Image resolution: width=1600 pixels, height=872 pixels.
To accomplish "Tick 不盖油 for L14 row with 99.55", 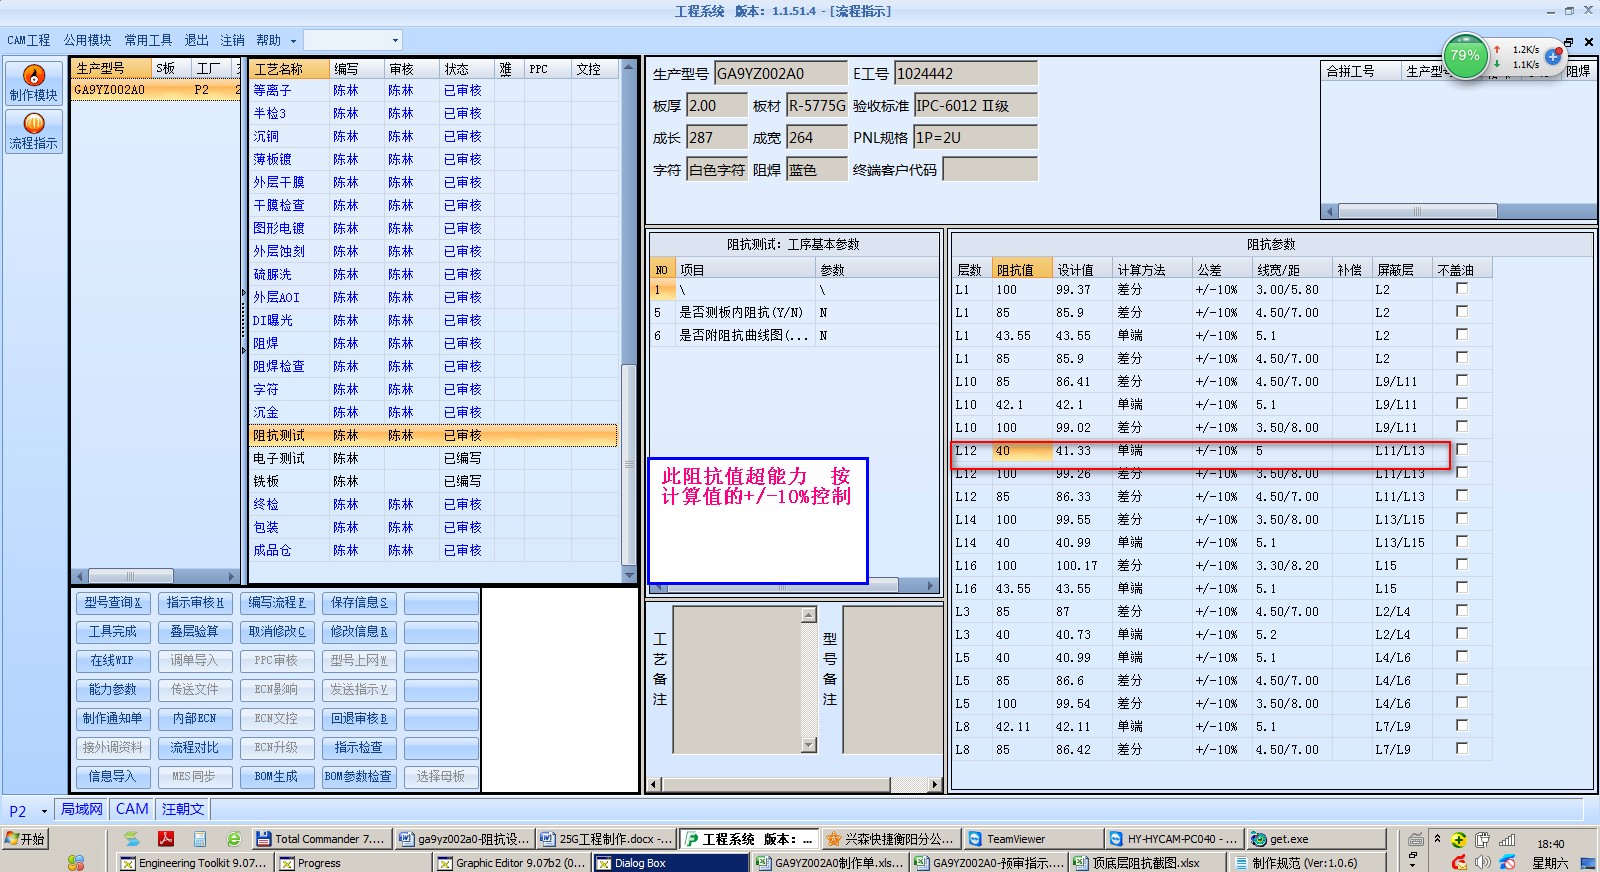I will click(x=1461, y=518).
